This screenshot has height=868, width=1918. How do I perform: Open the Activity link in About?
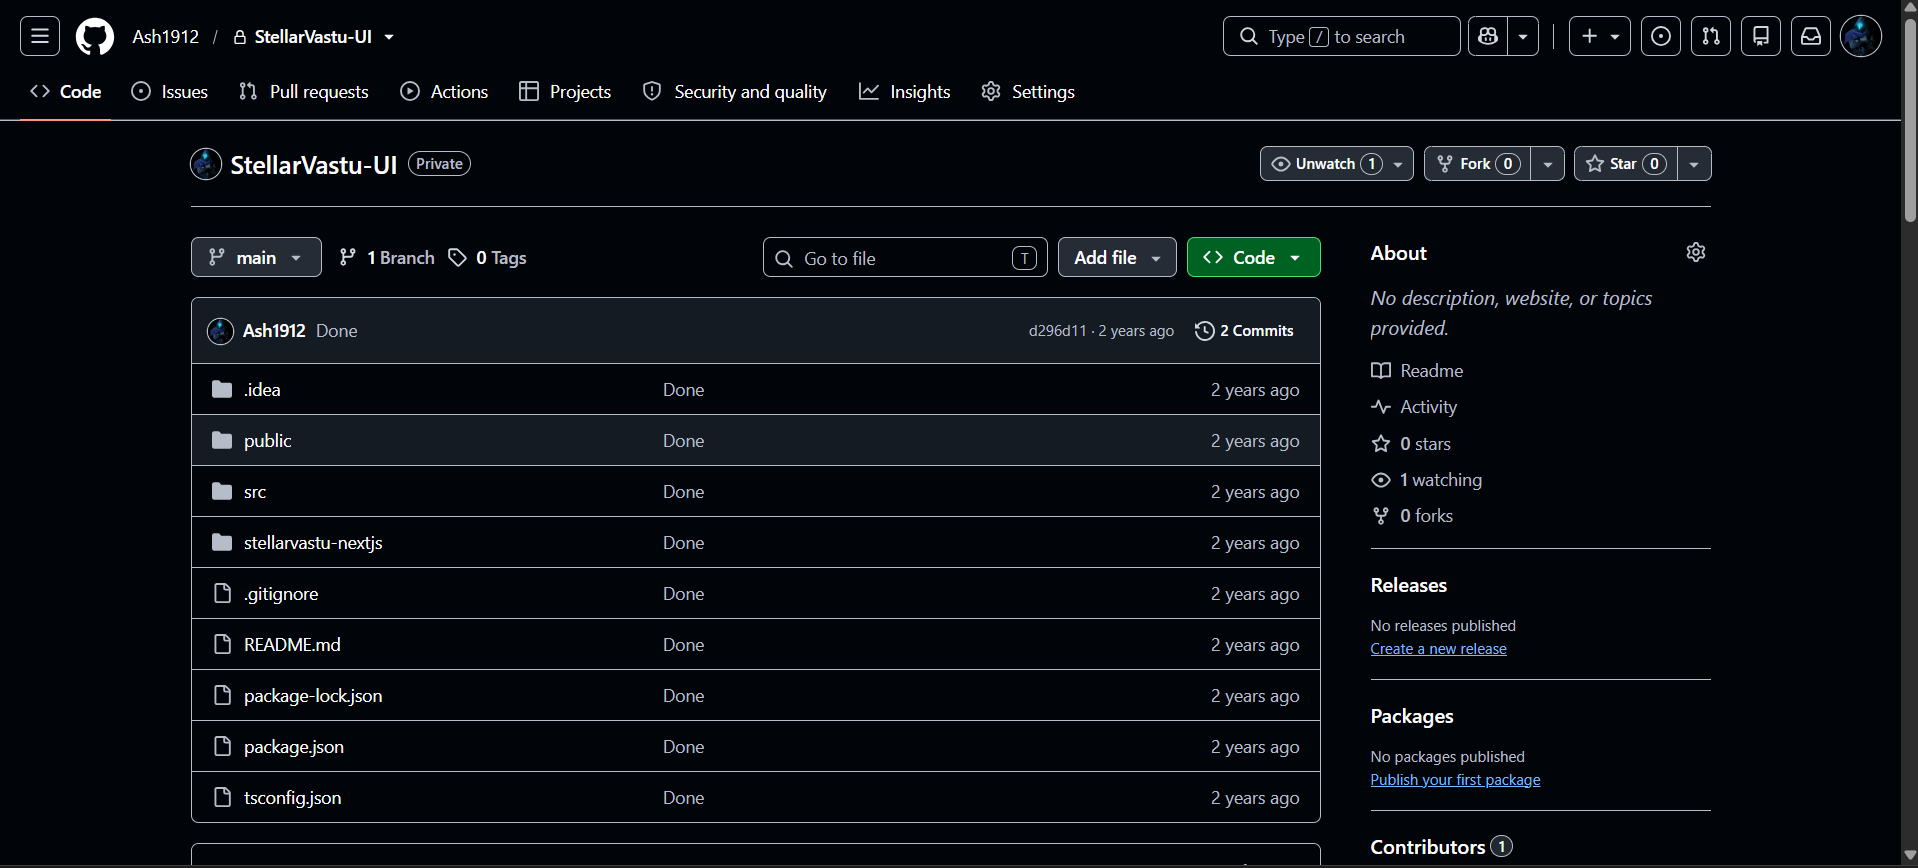tap(1414, 407)
